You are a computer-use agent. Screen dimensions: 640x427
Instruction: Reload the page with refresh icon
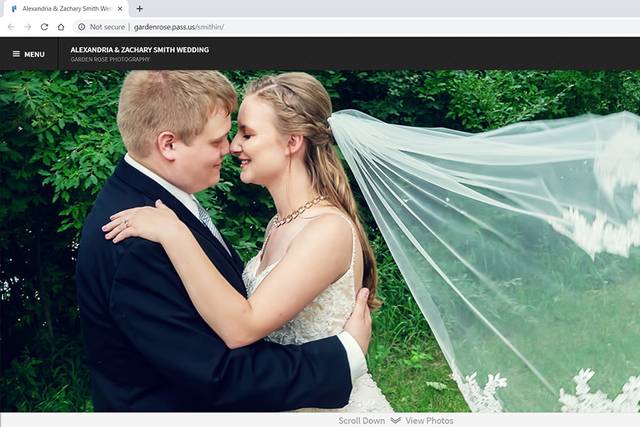coord(44,27)
